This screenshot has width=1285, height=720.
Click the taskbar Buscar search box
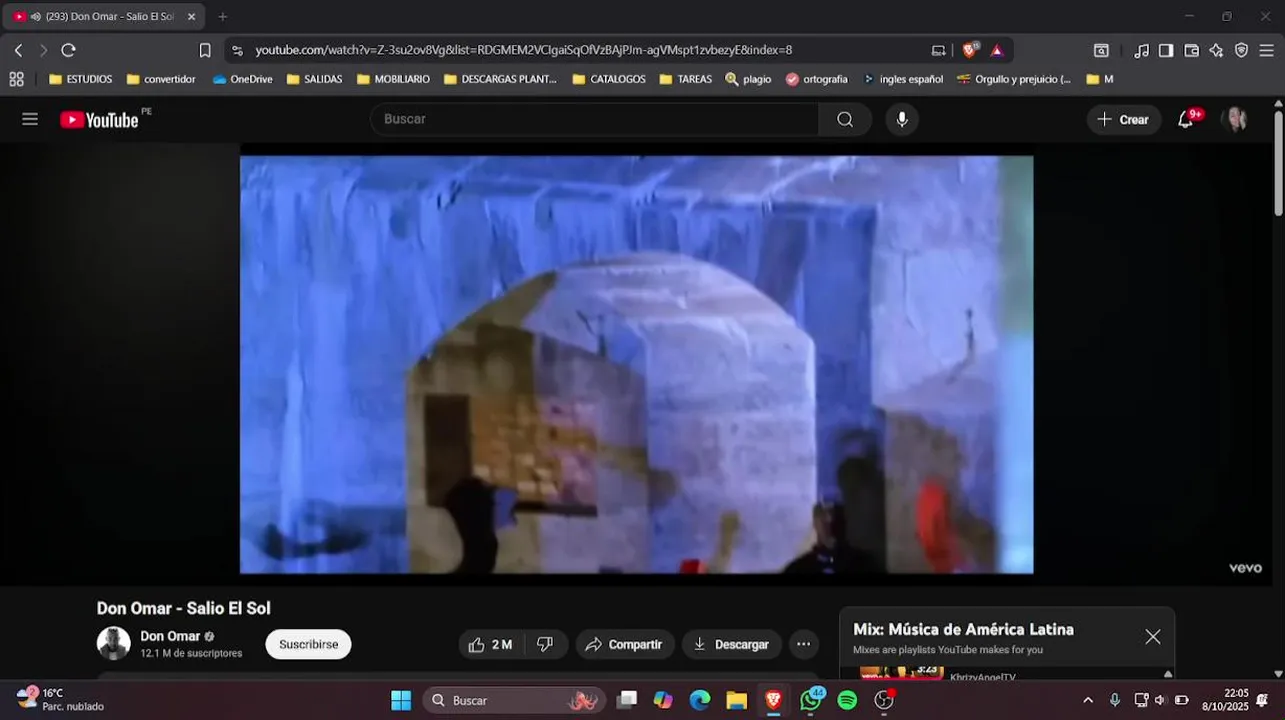pos(514,700)
